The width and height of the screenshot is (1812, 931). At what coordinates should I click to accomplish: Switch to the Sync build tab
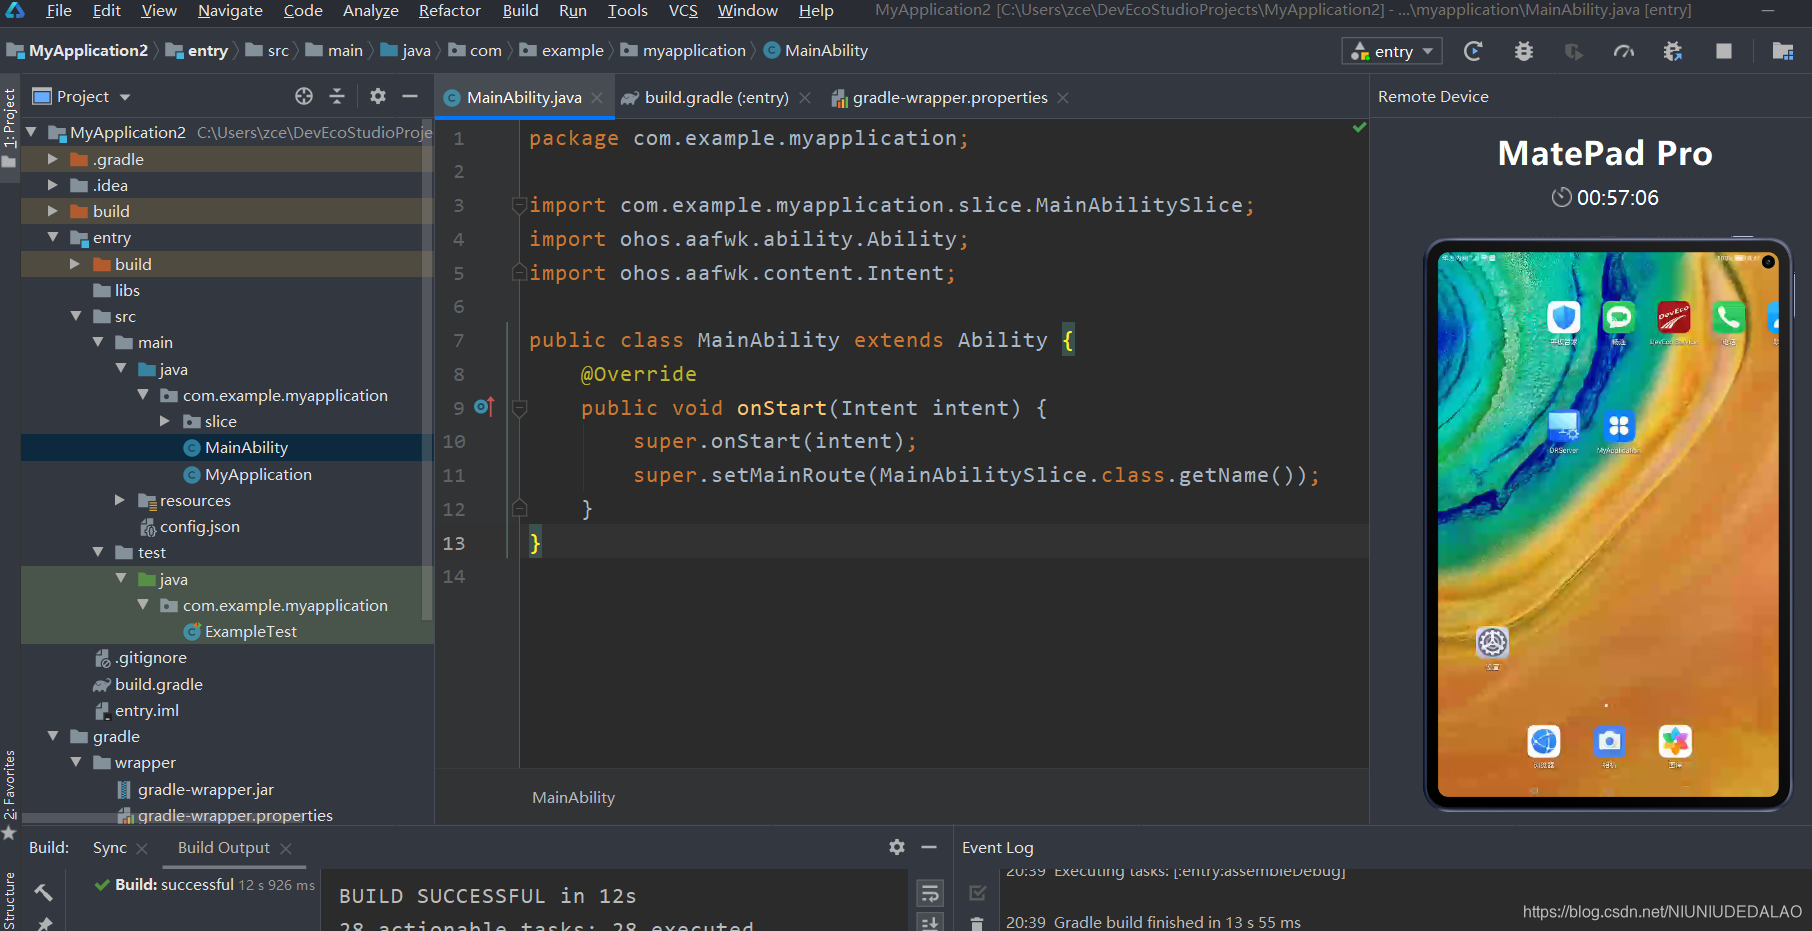(110, 847)
